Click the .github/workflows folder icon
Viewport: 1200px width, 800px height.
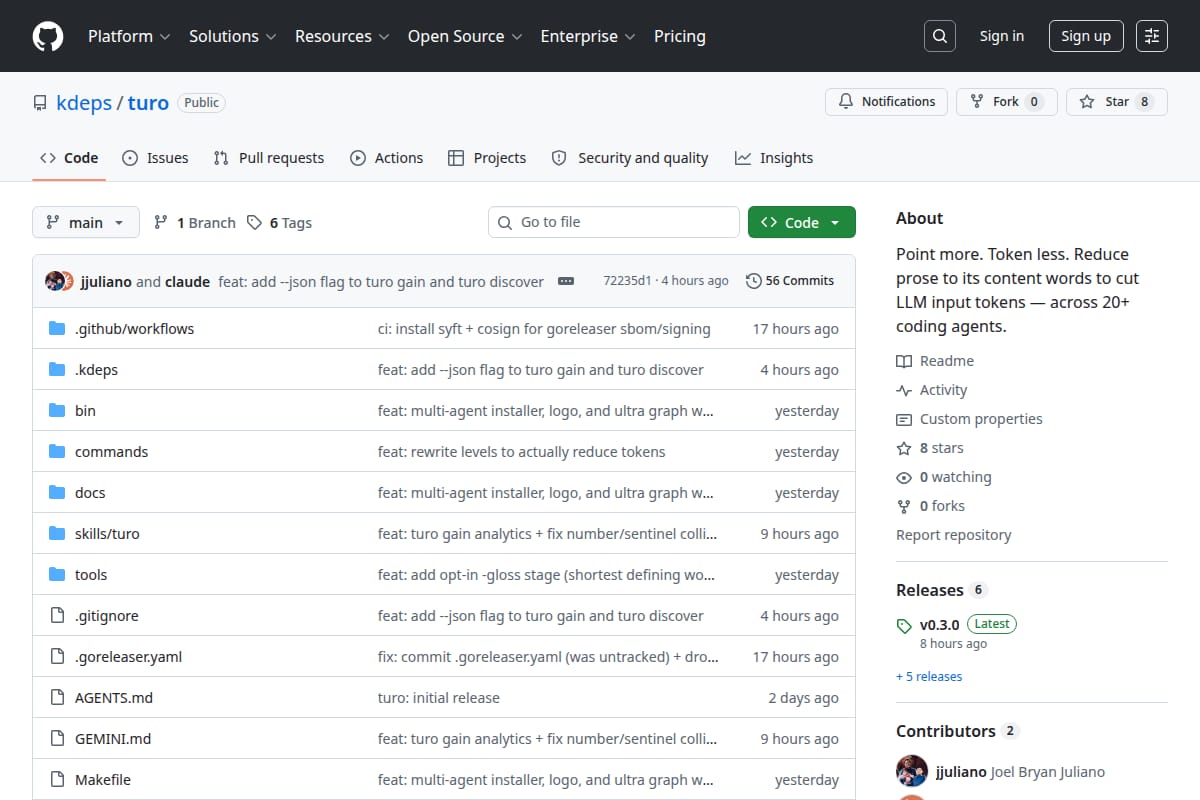tap(57, 328)
